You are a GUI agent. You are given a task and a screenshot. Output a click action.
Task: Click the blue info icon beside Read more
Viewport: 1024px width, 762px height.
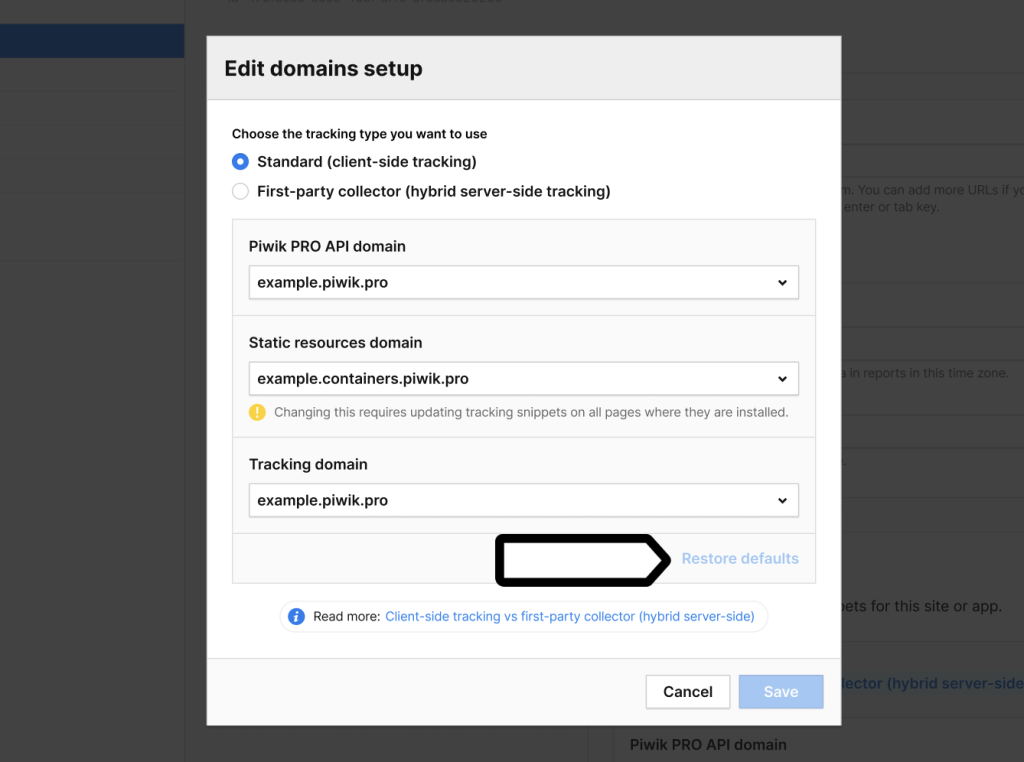[x=296, y=616]
